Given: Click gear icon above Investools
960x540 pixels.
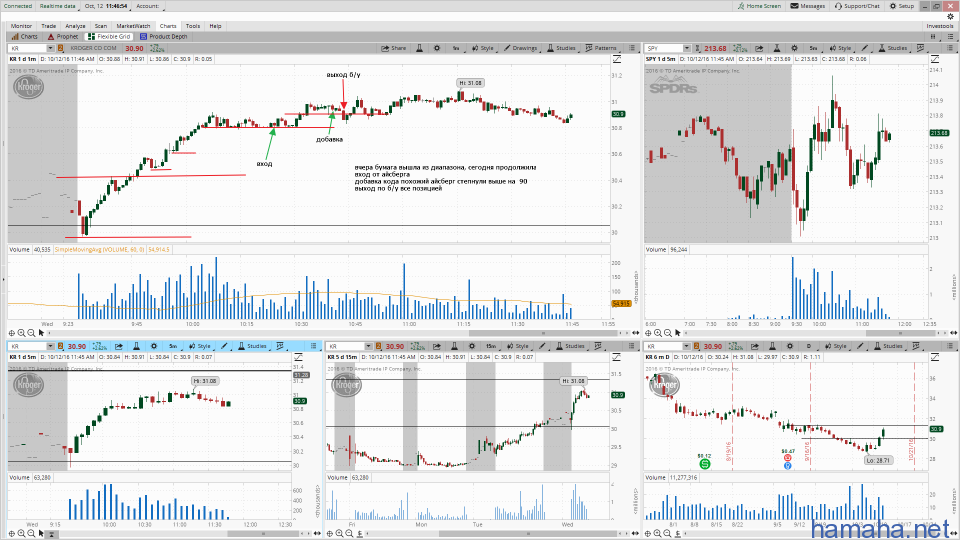Looking at the screenshot, I should pos(951,17).
